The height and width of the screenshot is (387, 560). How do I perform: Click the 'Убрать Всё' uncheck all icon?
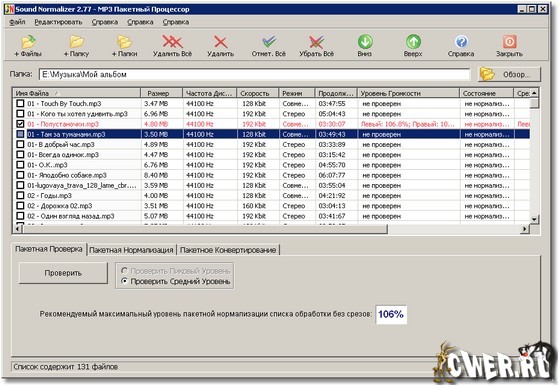[x=316, y=42]
